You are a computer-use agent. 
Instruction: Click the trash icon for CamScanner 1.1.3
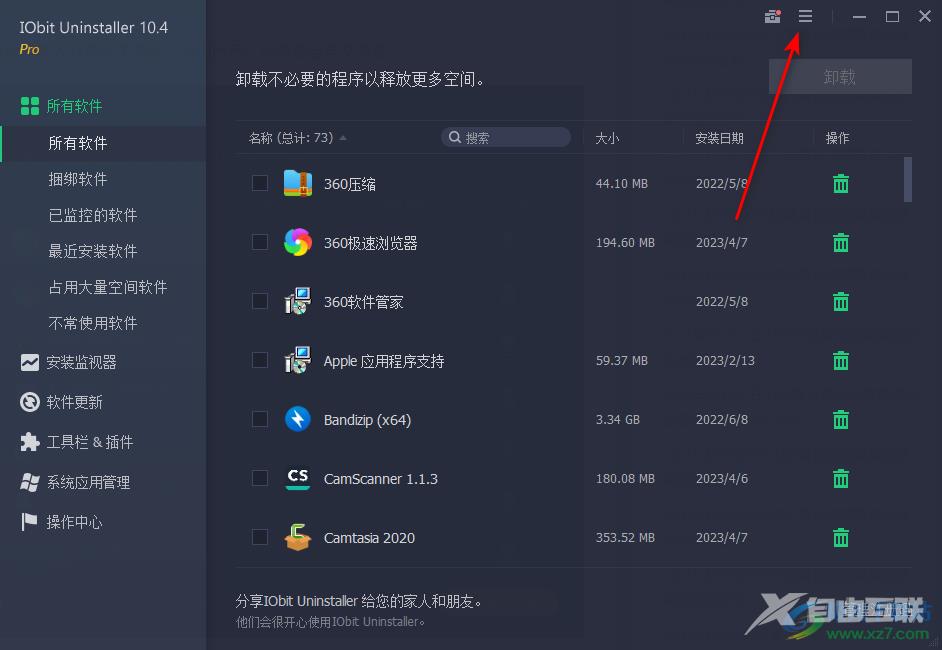tap(840, 478)
